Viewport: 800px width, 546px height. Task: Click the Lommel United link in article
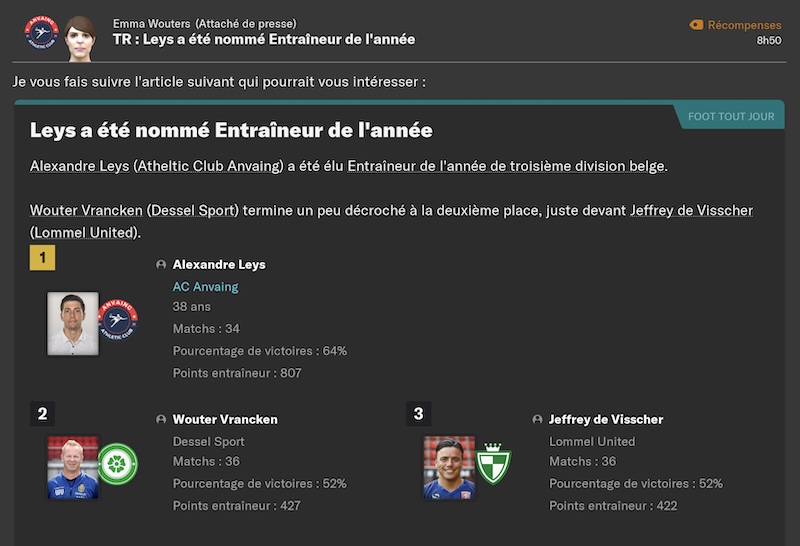(x=84, y=233)
